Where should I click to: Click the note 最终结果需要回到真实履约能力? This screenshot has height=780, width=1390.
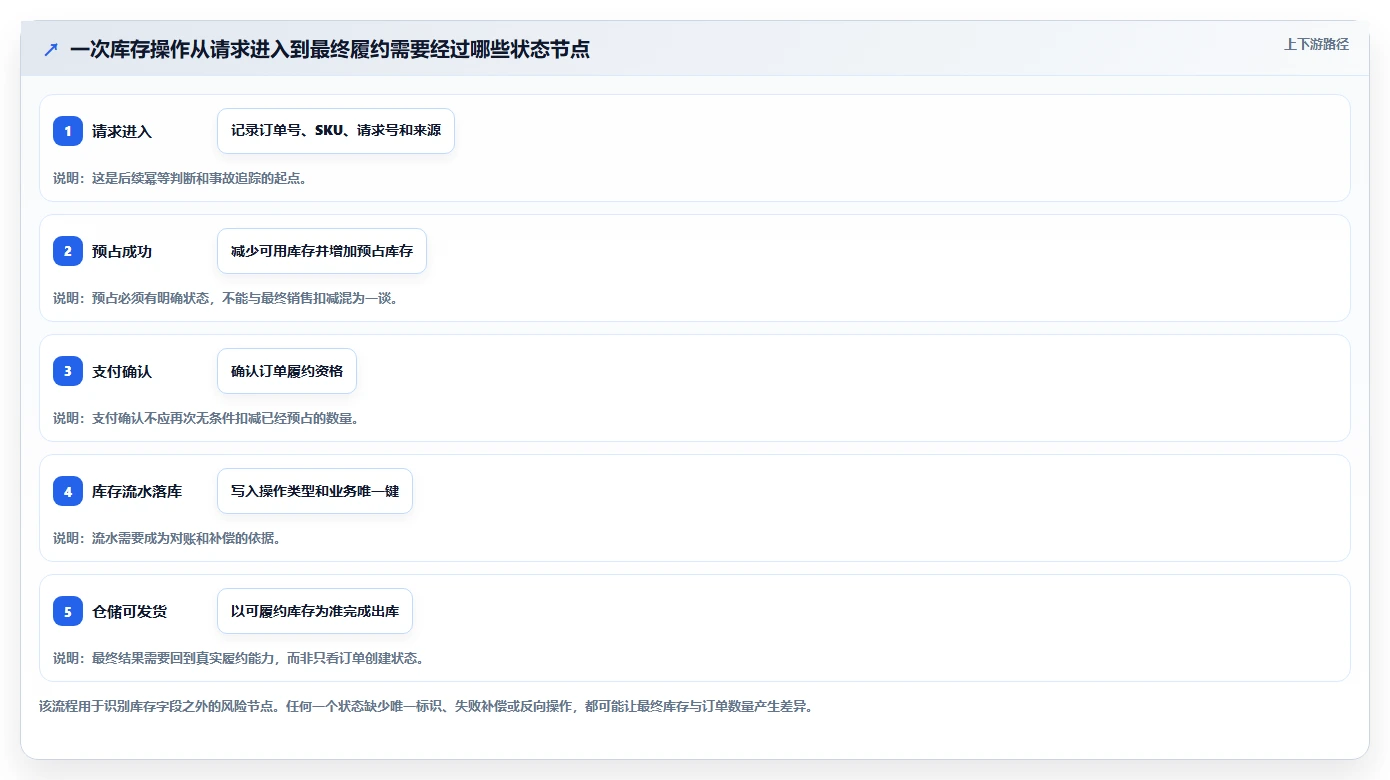pos(181,658)
